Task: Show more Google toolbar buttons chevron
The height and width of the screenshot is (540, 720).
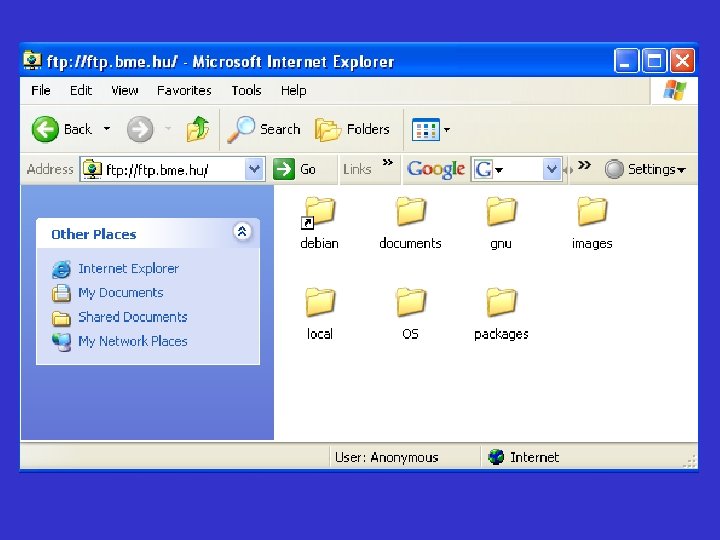Action: [x=584, y=165]
